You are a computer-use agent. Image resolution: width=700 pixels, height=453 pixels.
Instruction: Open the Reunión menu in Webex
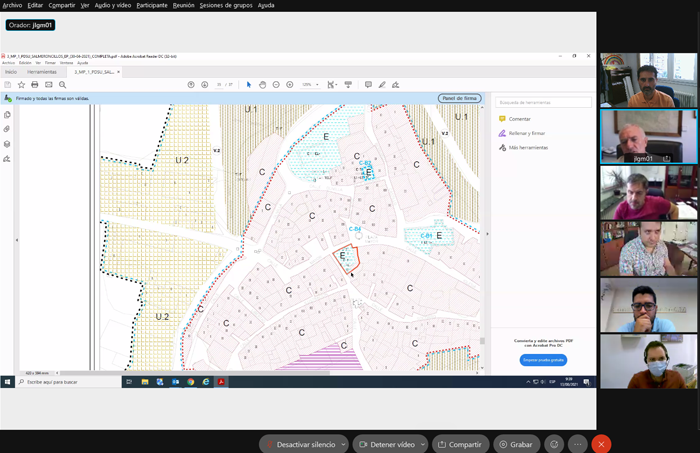(183, 5)
